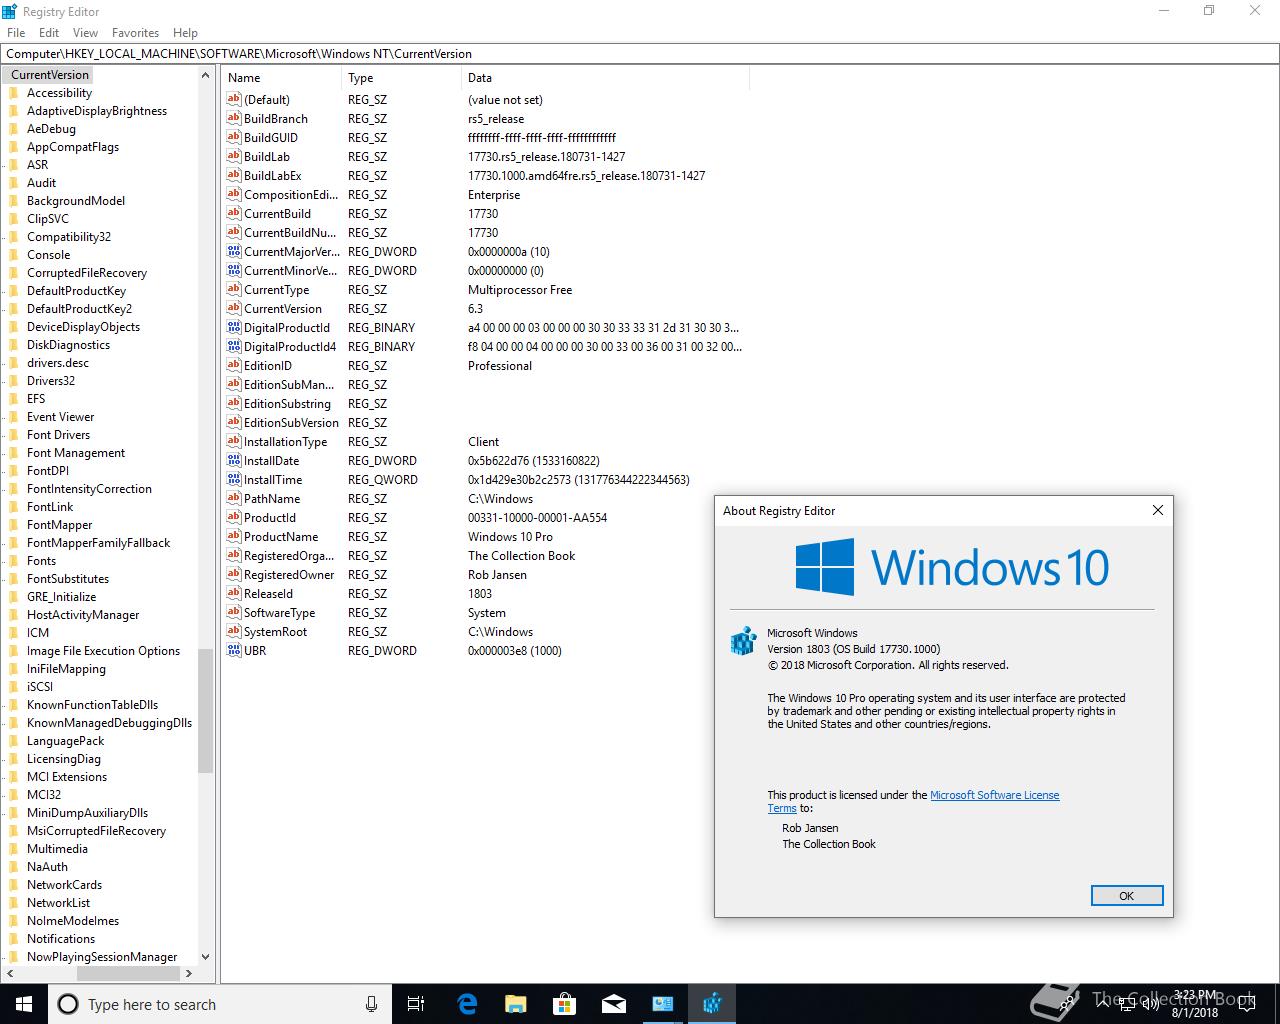Click the Fonts key folder icon

point(14,561)
